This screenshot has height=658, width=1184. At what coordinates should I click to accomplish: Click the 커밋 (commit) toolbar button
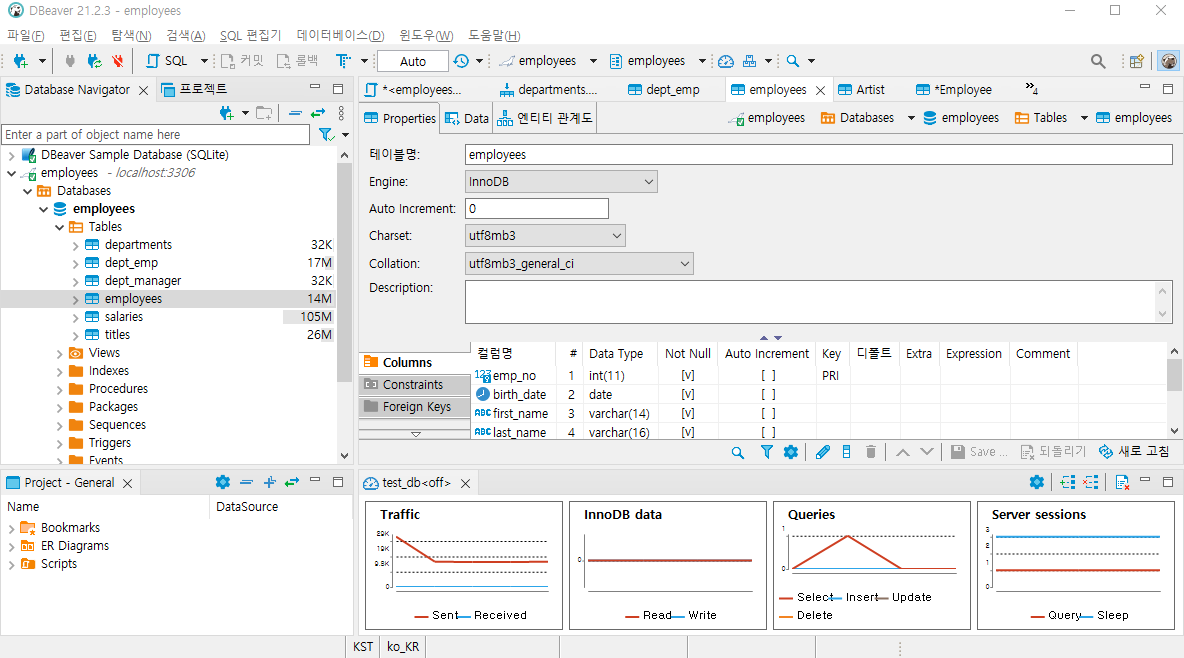242,61
